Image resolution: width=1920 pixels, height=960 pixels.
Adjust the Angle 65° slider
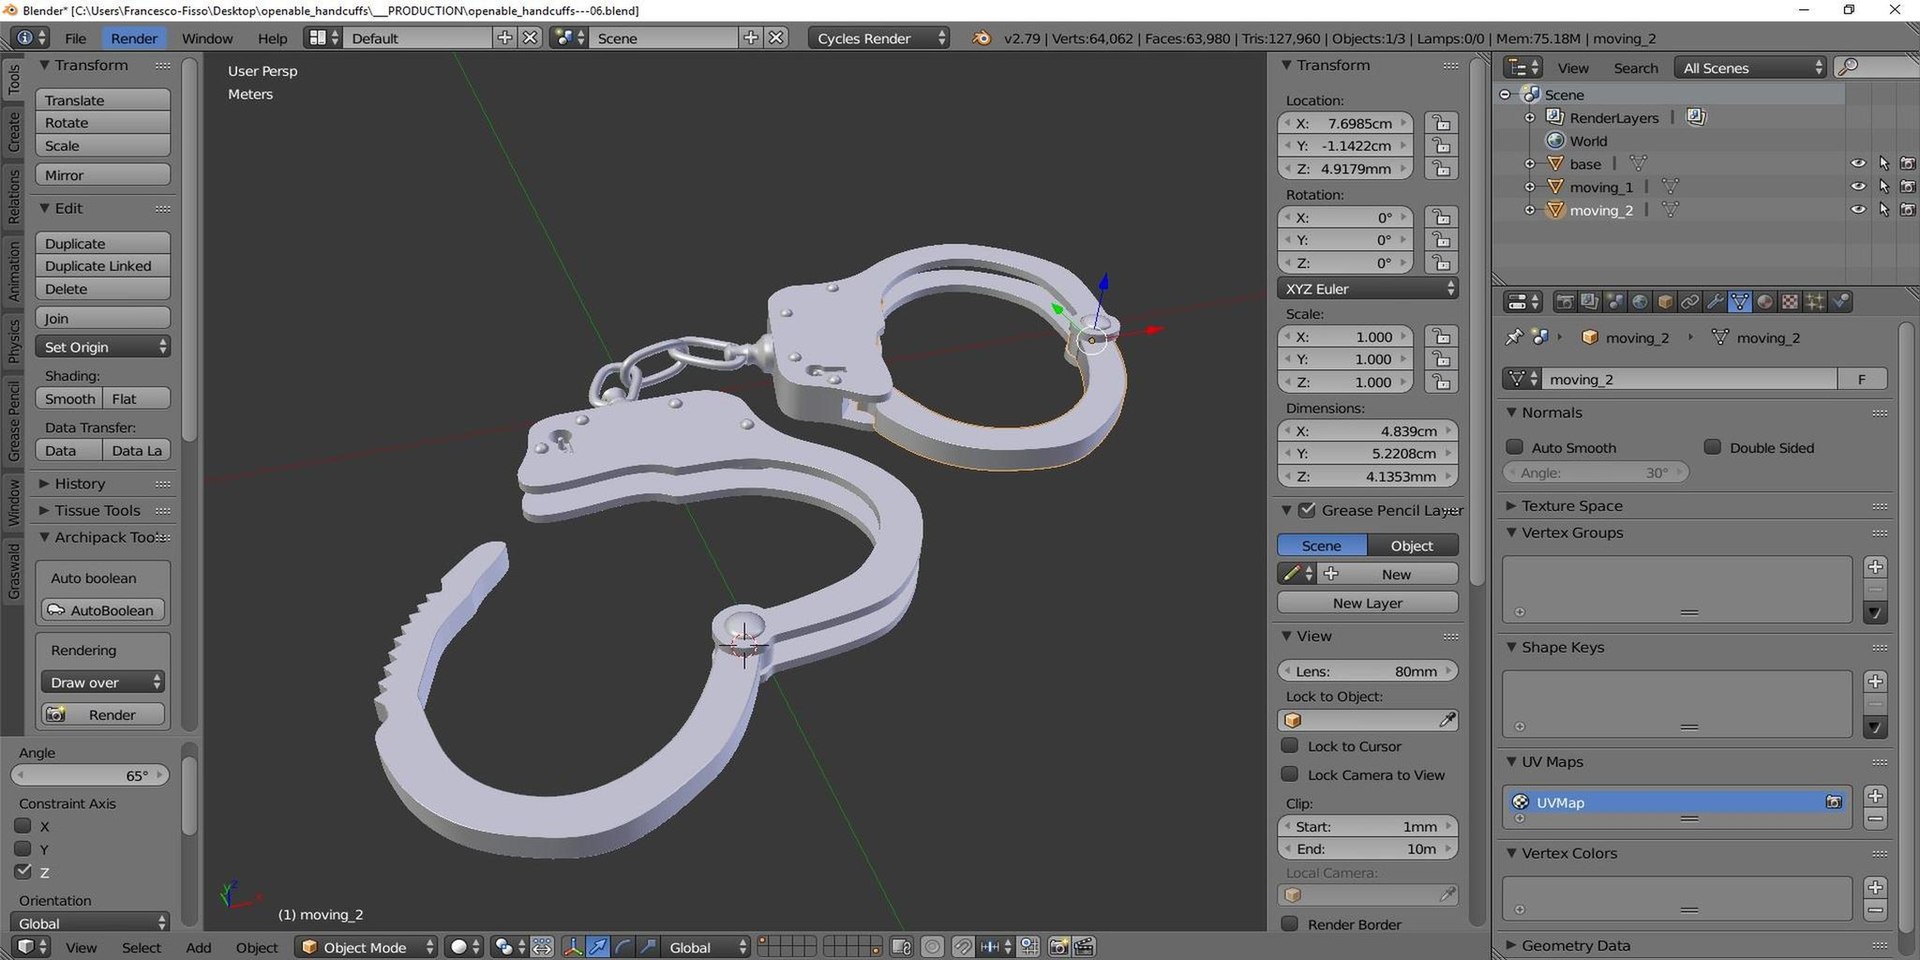(90, 775)
